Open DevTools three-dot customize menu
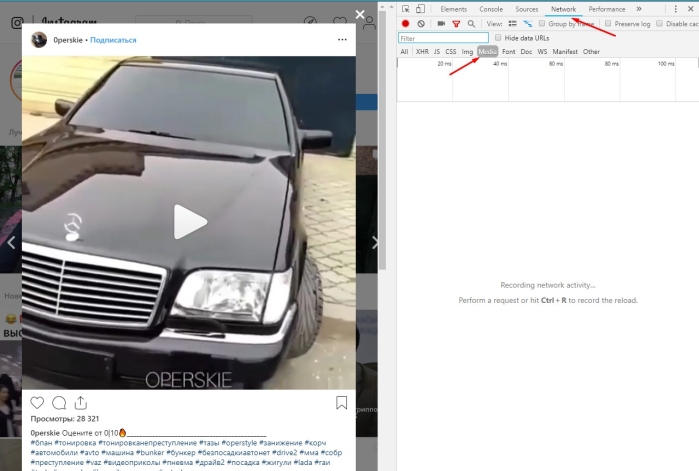 [675, 9]
